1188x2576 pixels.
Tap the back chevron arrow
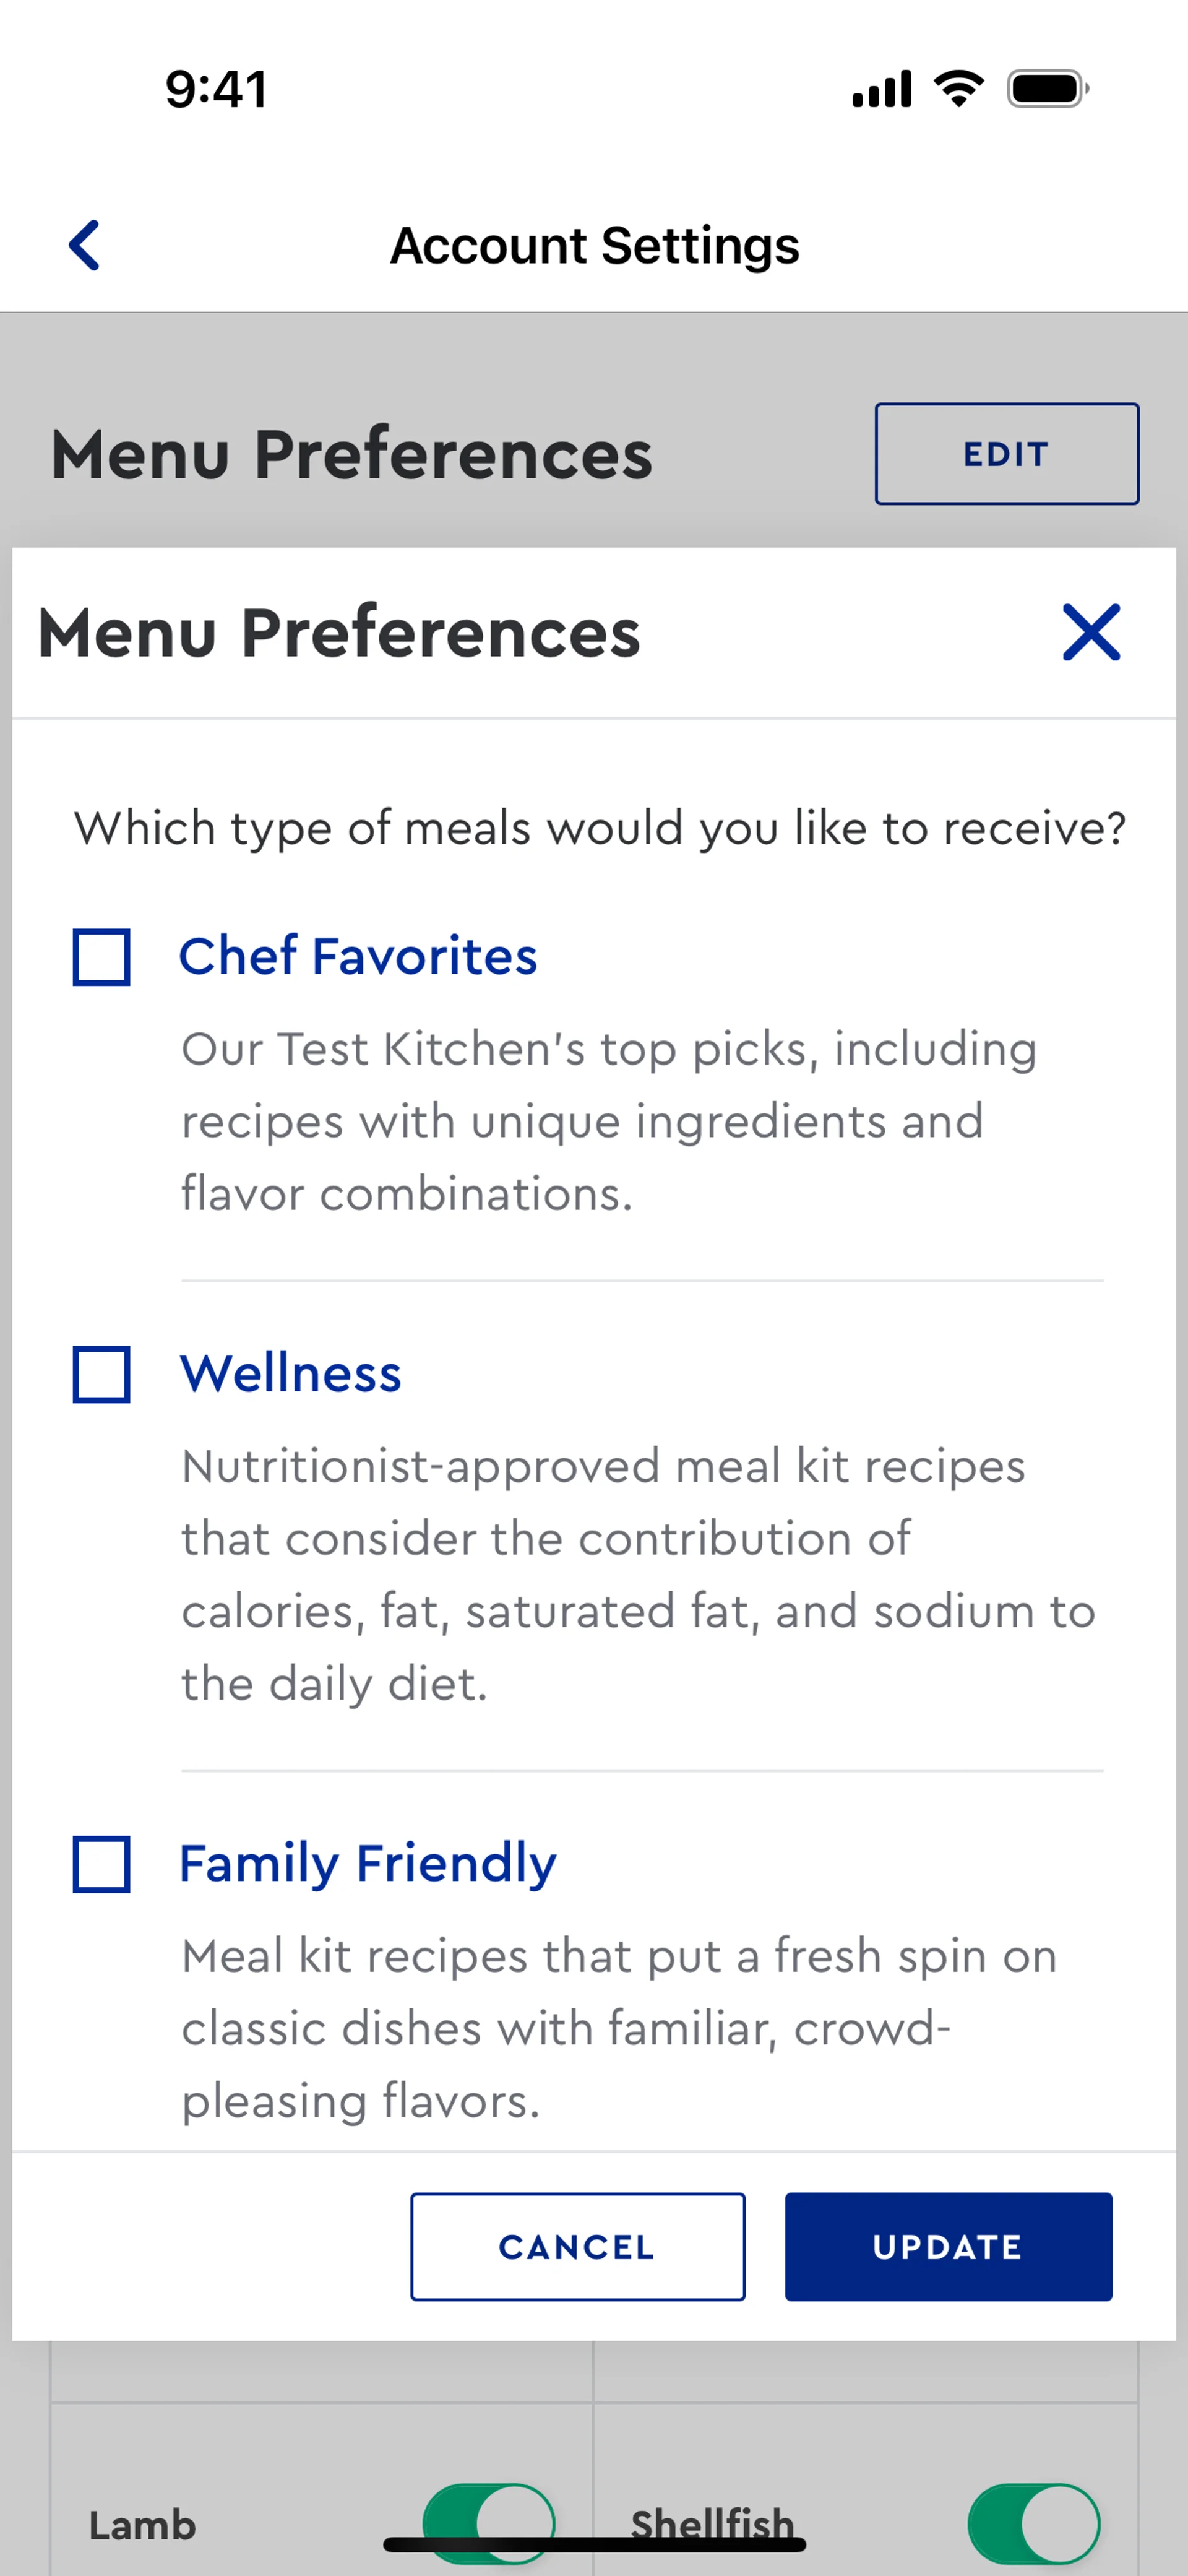point(85,245)
